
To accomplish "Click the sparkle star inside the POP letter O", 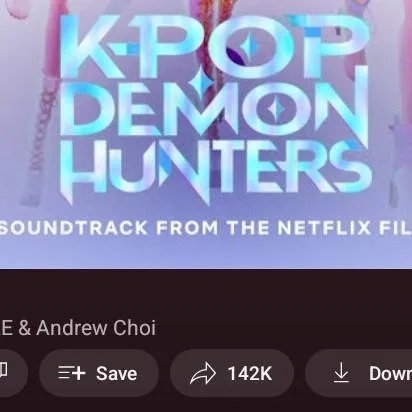I will 248,46.
